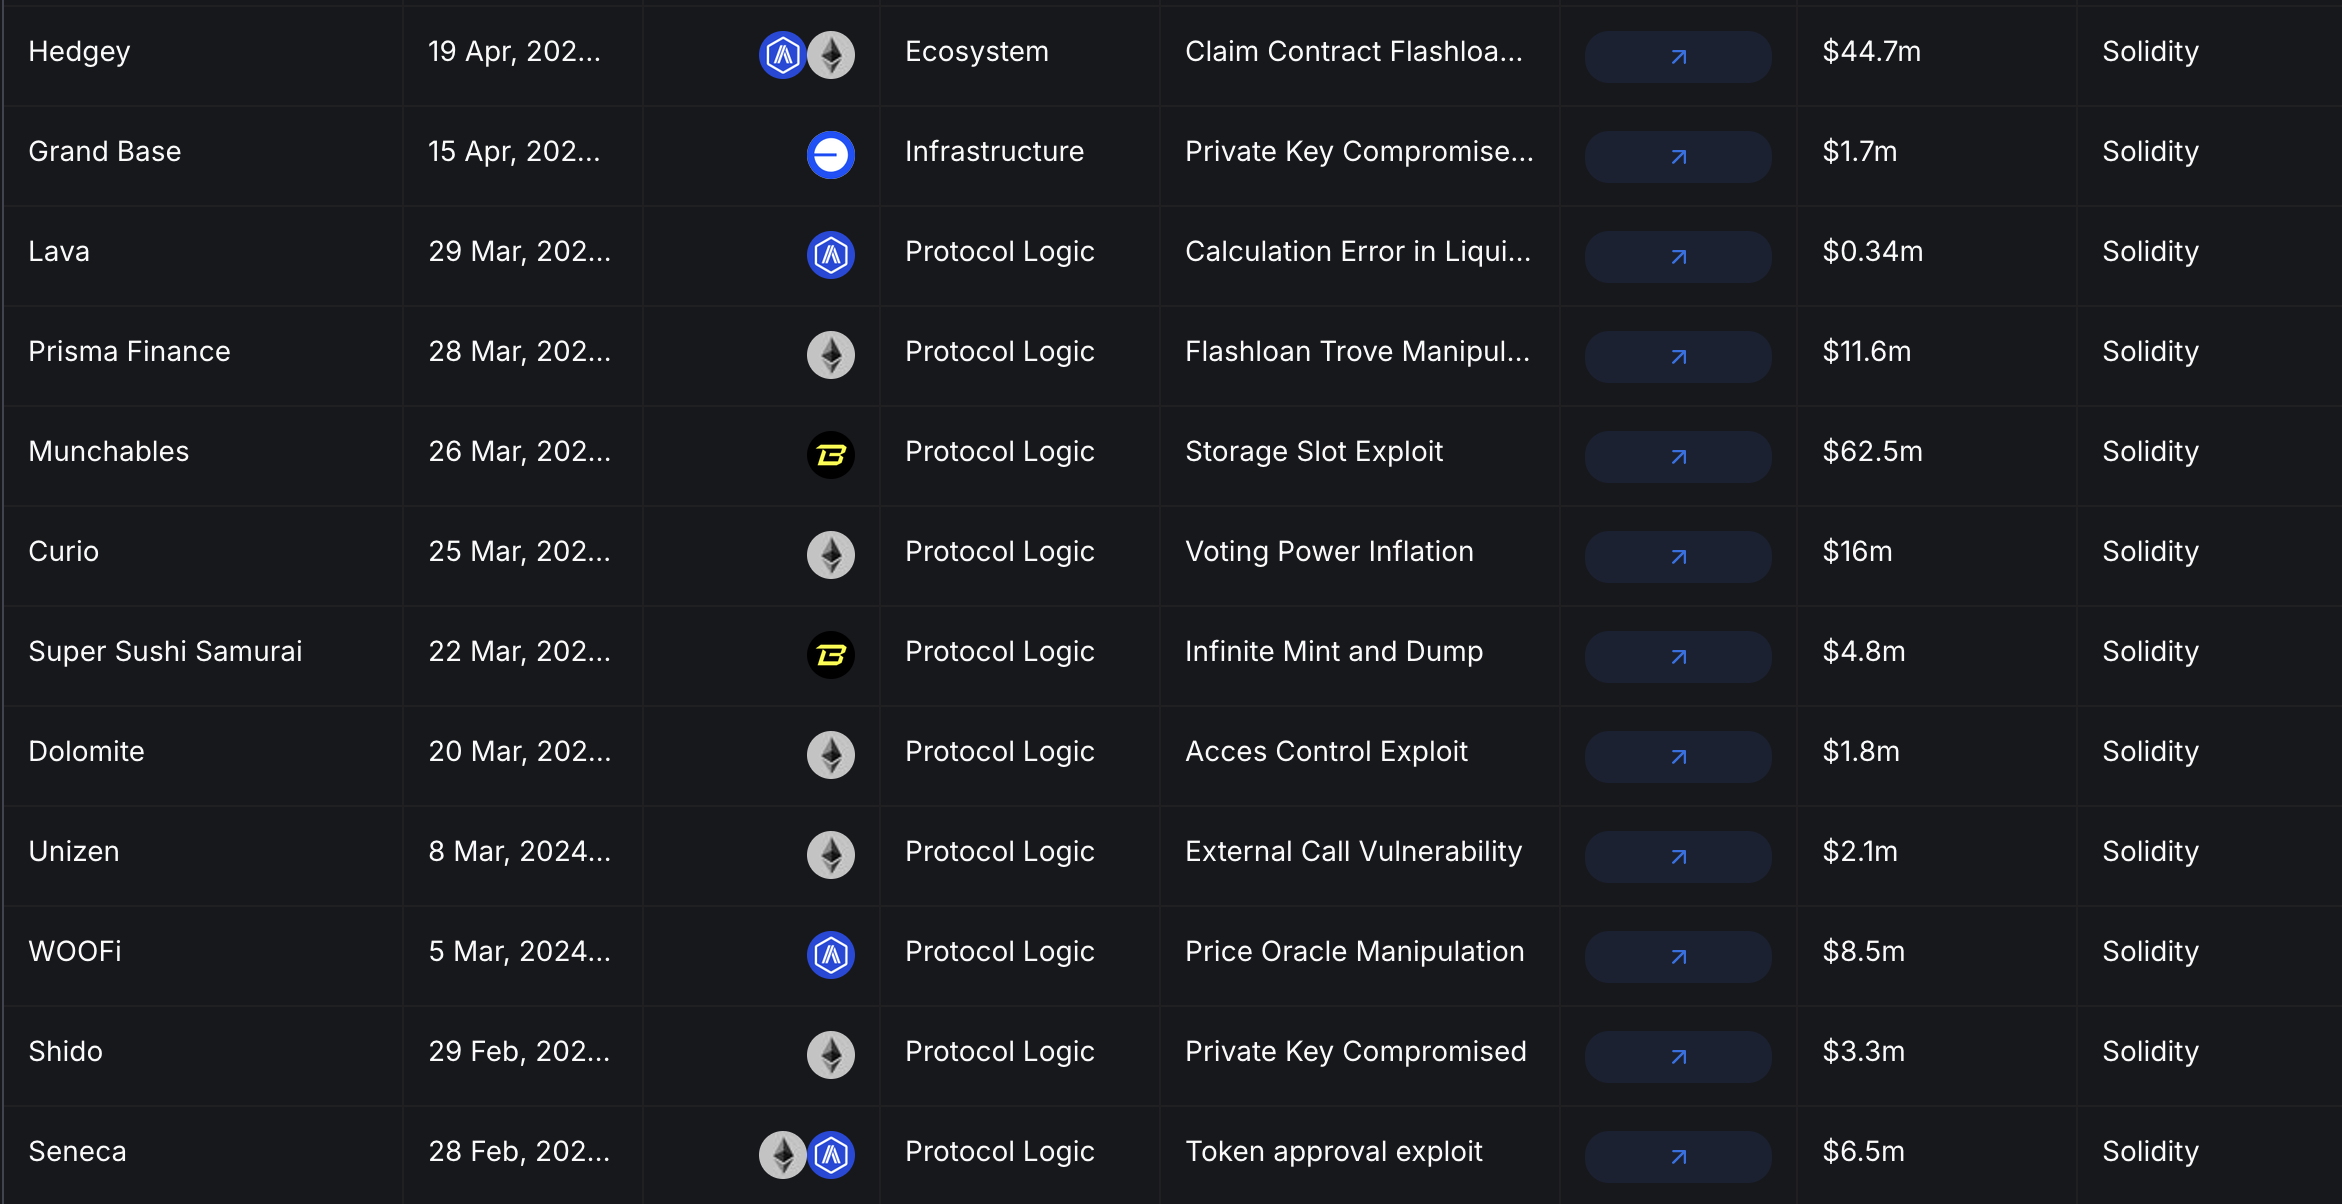Open the Dolomite source link arrow
This screenshot has width=2342, height=1204.
1678,757
